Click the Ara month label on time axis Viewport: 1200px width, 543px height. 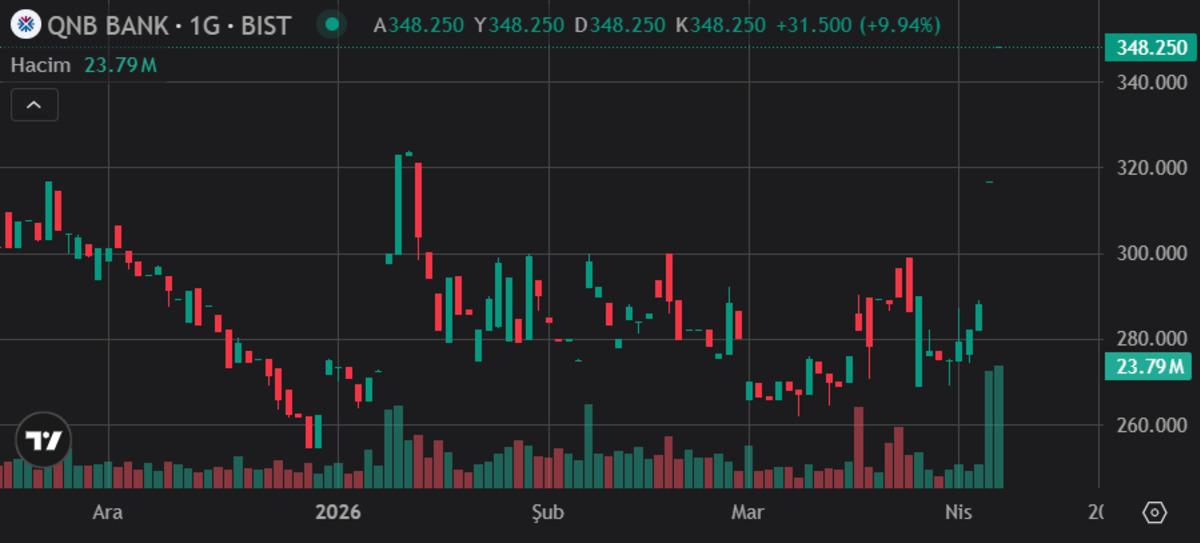tap(107, 513)
